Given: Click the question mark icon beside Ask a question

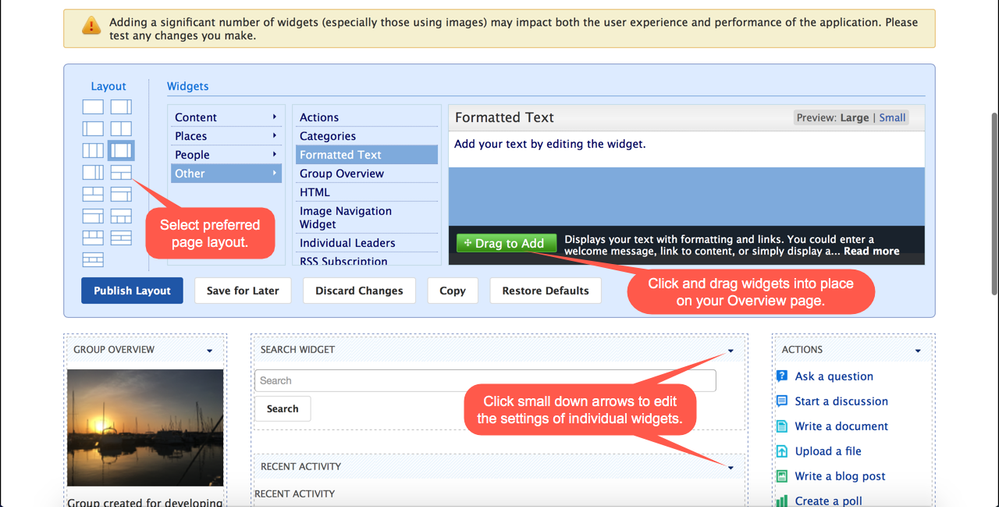Looking at the screenshot, I should pyautogui.click(x=782, y=376).
